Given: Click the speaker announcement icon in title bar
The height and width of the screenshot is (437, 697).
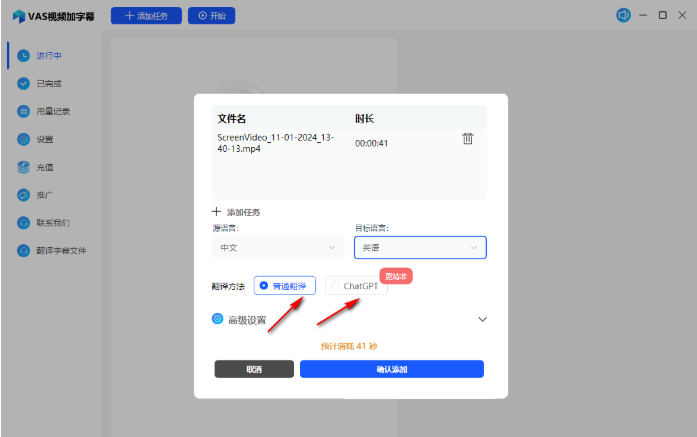Looking at the screenshot, I should point(623,15).
